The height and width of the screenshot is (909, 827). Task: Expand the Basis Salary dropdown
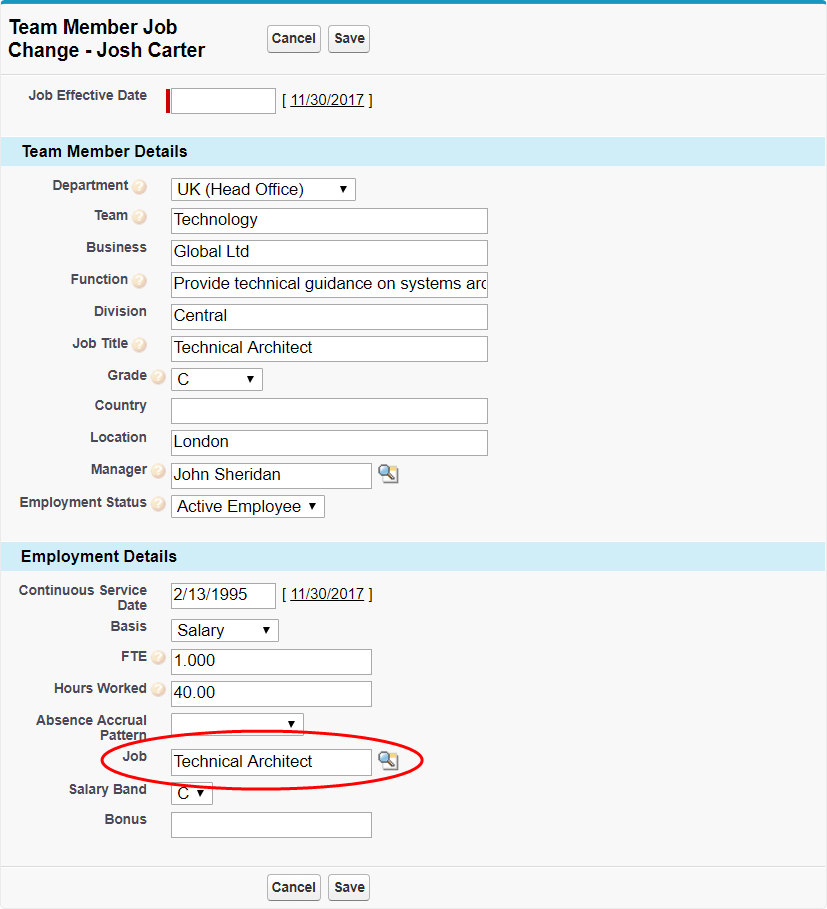pyautogui.click(x=224, y=630)
